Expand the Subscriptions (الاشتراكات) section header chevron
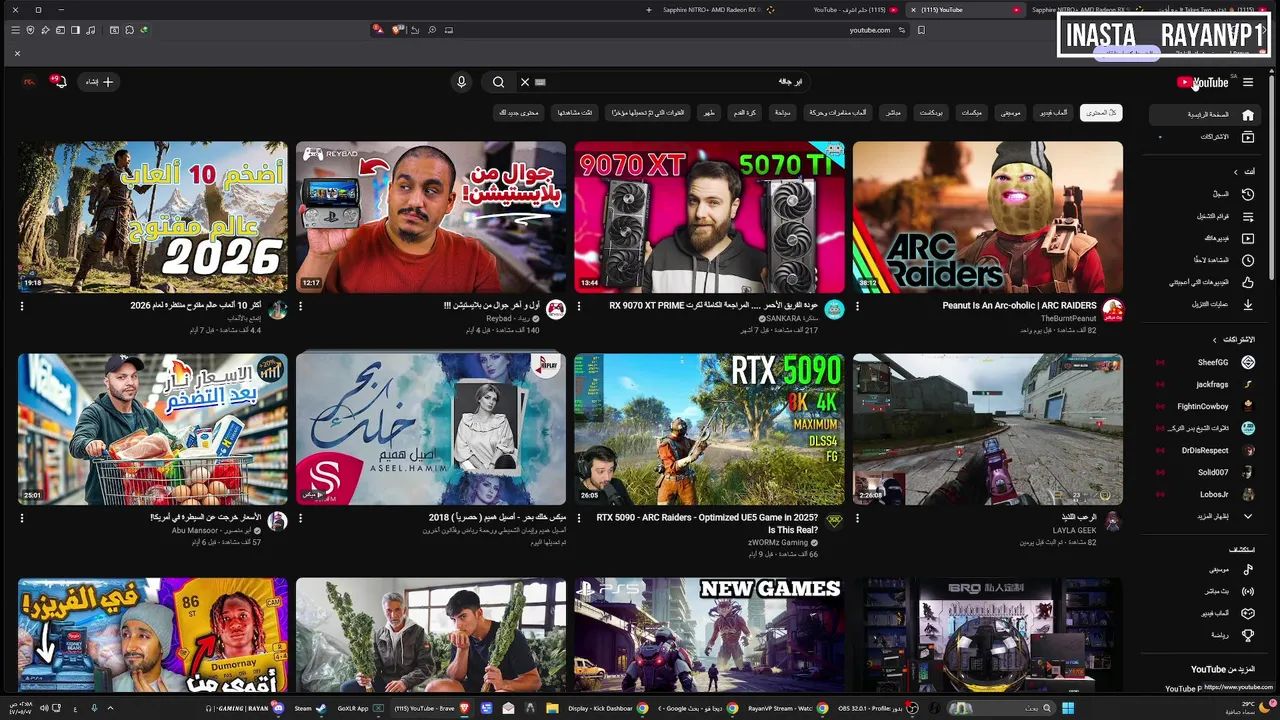 pyautogui.click(x=1214, y=340)
